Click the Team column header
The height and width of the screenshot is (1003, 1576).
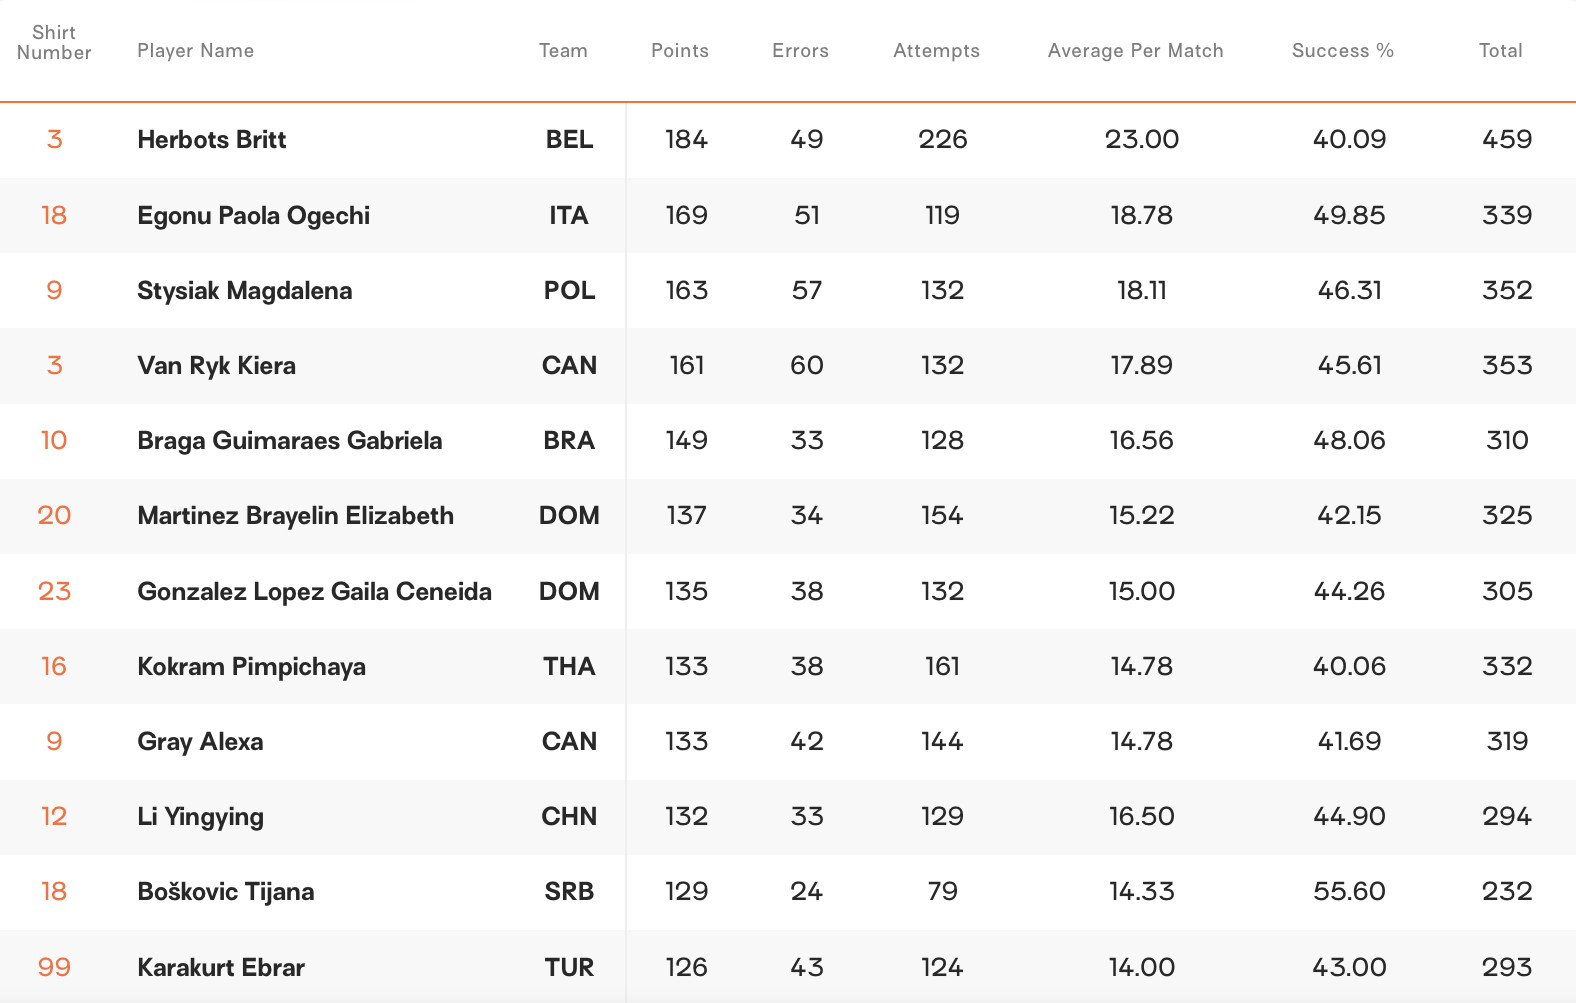pos(563,51)
